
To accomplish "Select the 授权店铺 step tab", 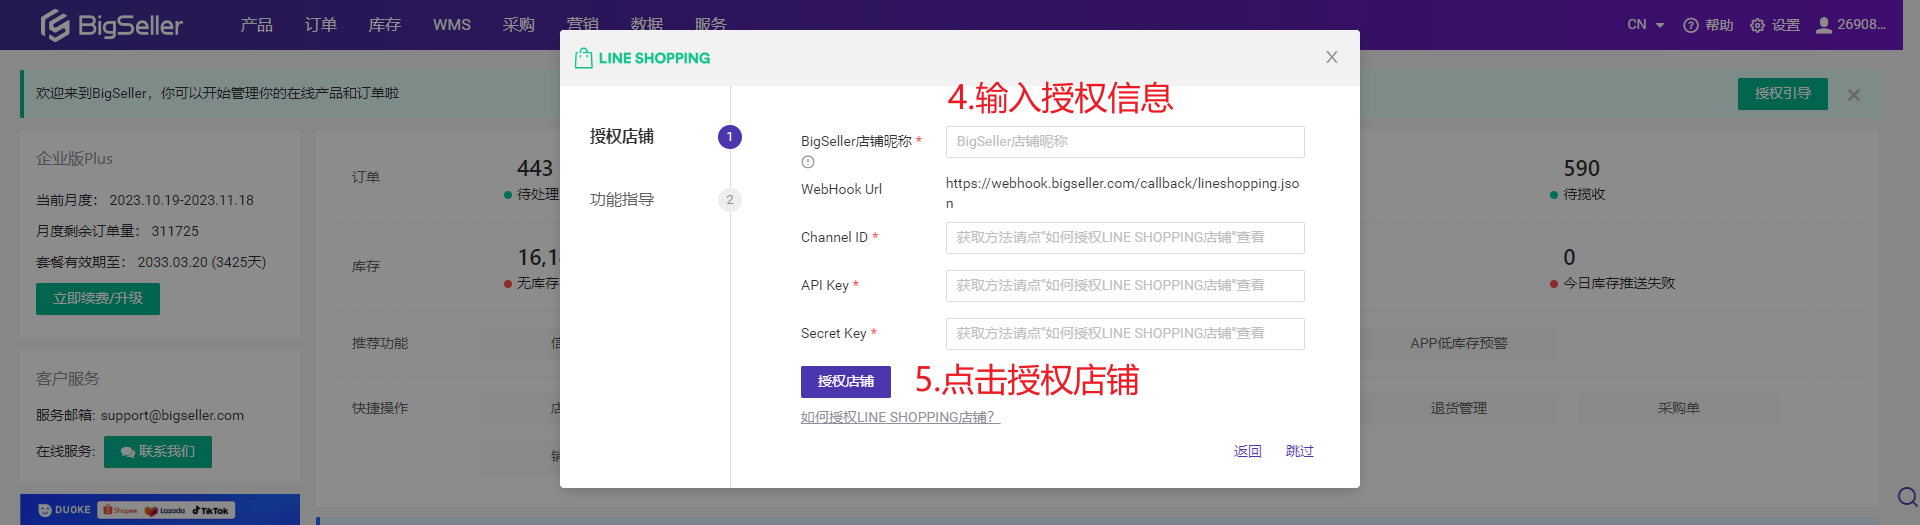I will click(622, 137).
